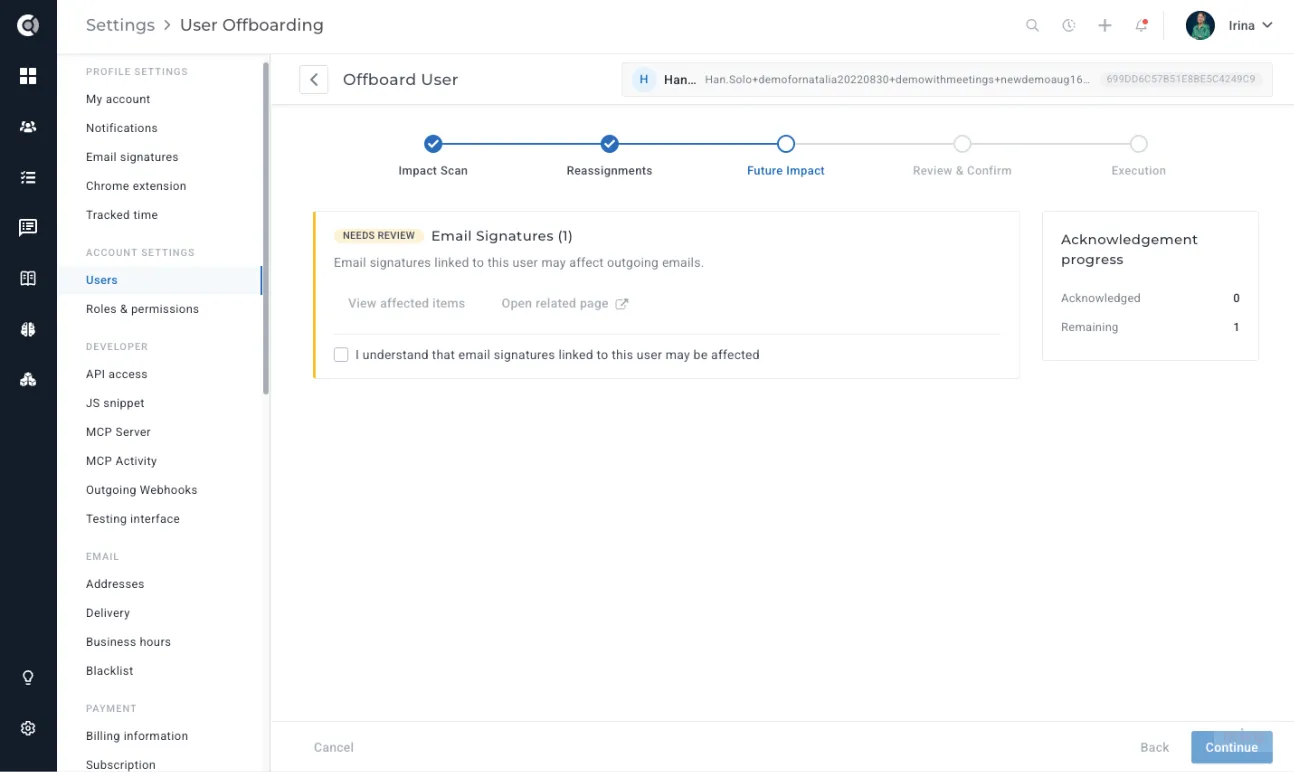Click the plus icon in top bar

[x=1105, y=26]
